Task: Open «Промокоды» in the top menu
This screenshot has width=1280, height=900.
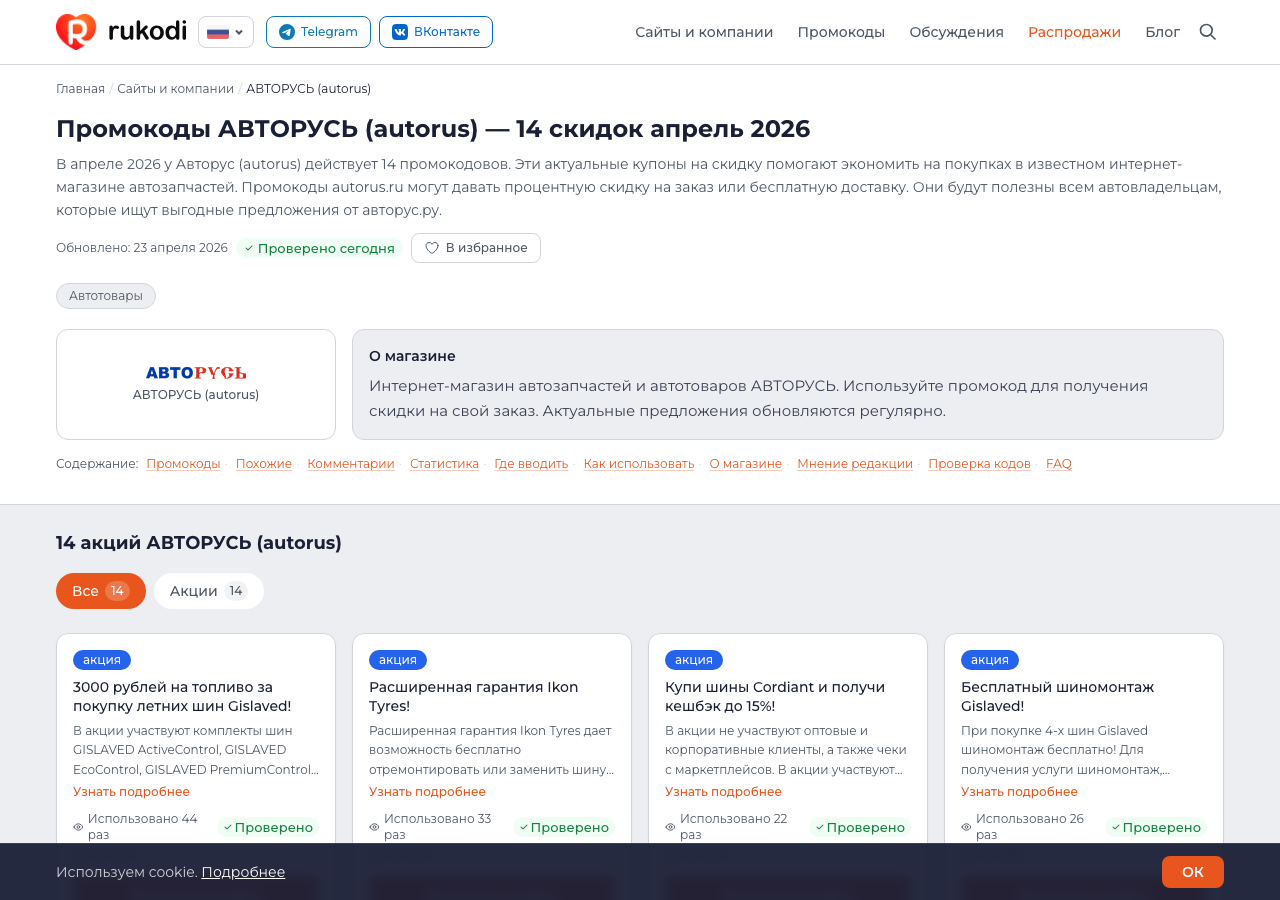Action: tap(841, 32)
